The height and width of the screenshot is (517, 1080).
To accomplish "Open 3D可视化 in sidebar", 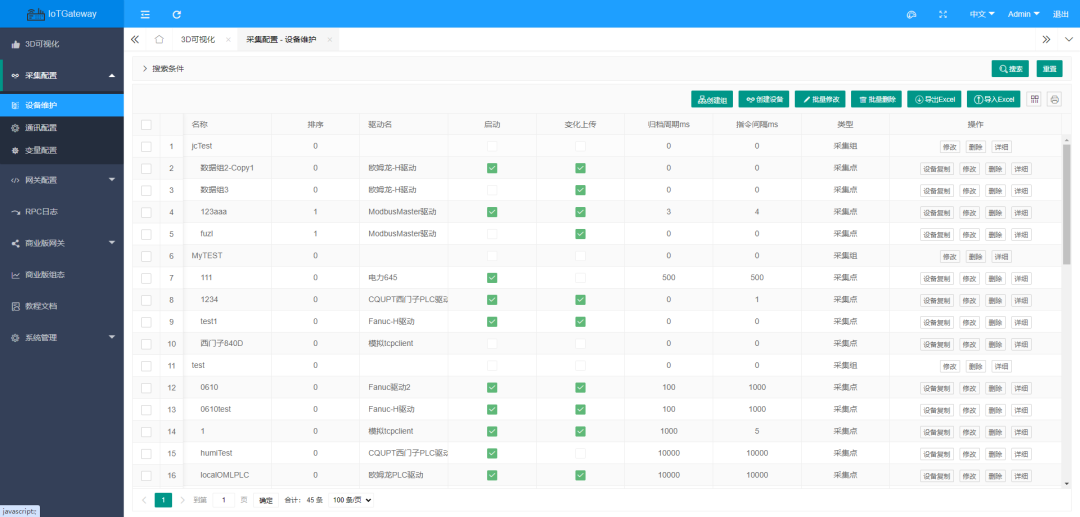I will coord(62,44).
